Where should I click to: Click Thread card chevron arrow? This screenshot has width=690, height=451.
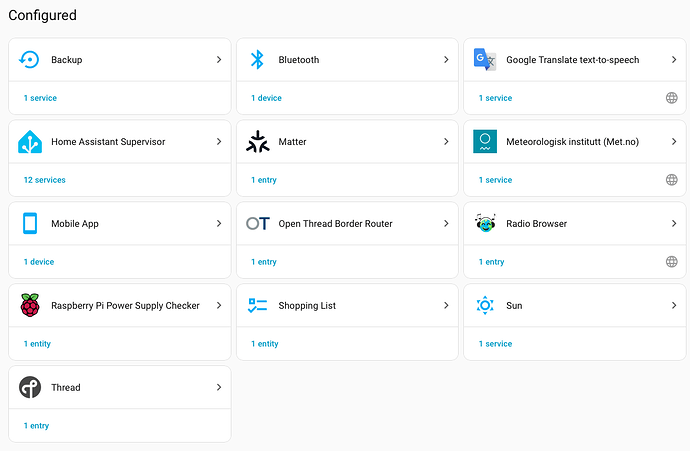pos(219,387)
